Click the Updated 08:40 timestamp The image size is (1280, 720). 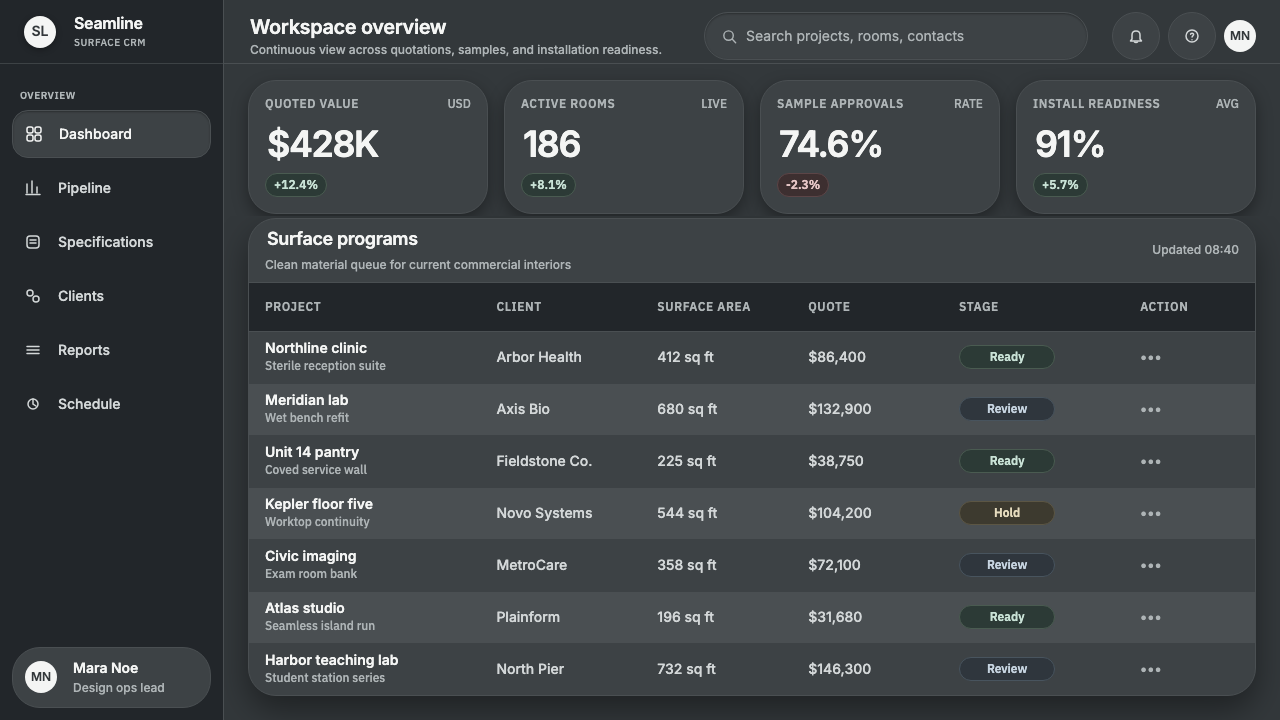(x=1195, y=250)
